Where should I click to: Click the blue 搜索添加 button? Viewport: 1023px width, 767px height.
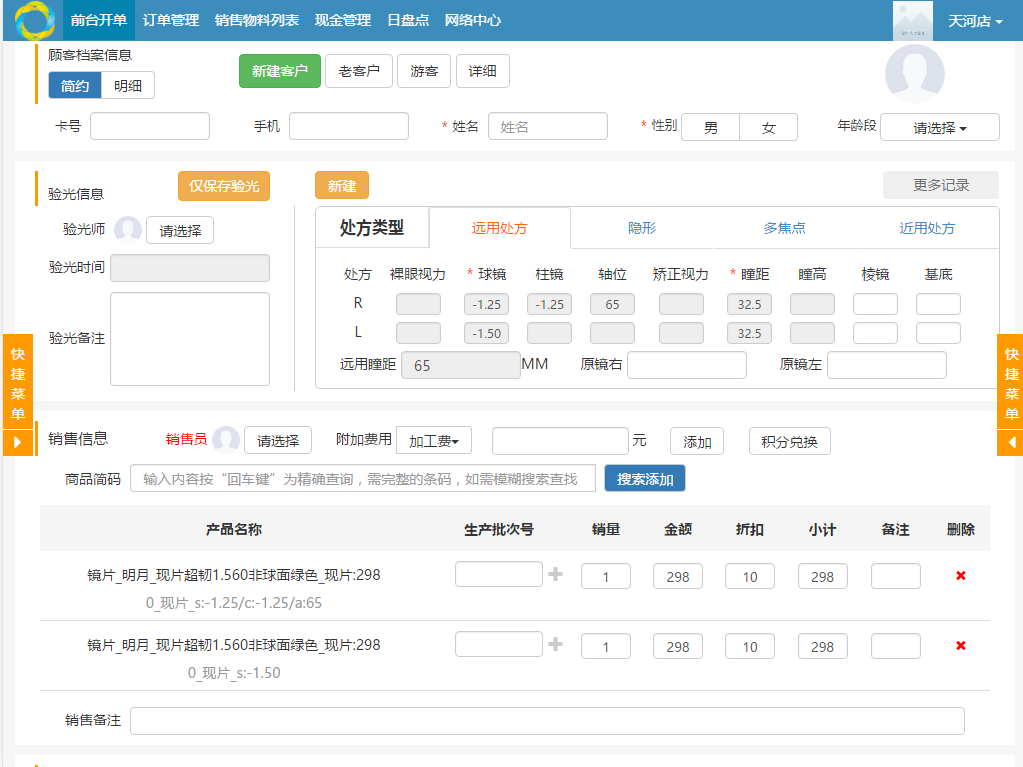(644, 478)
